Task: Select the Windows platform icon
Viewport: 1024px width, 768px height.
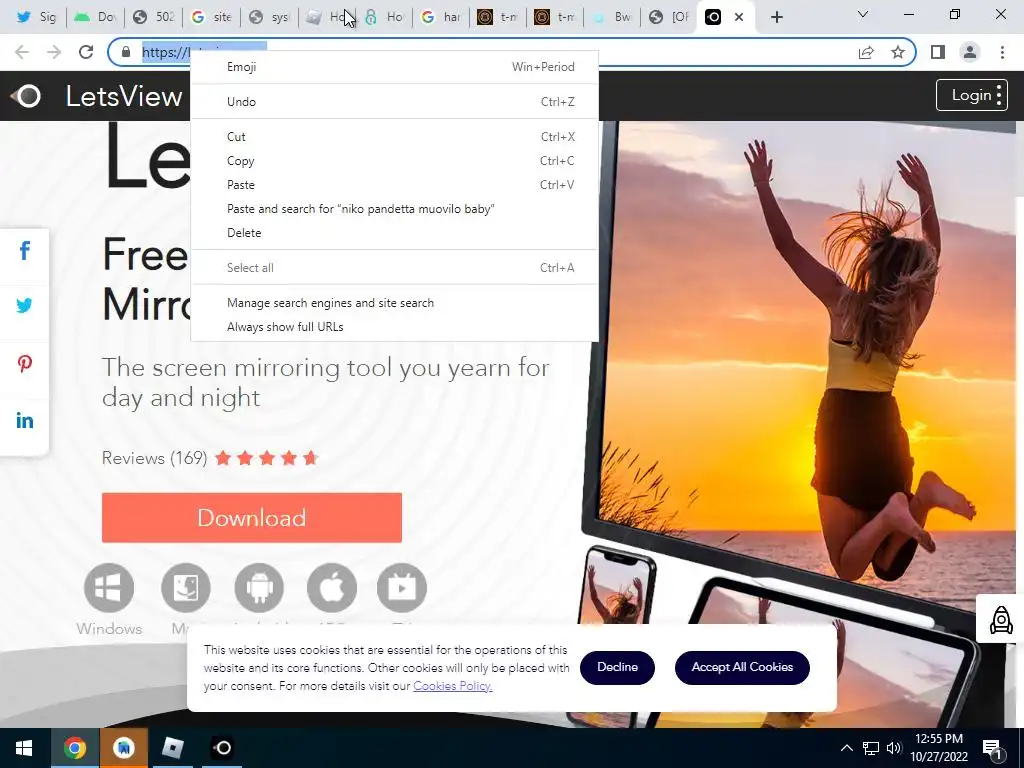Action: tap(109, 588)
